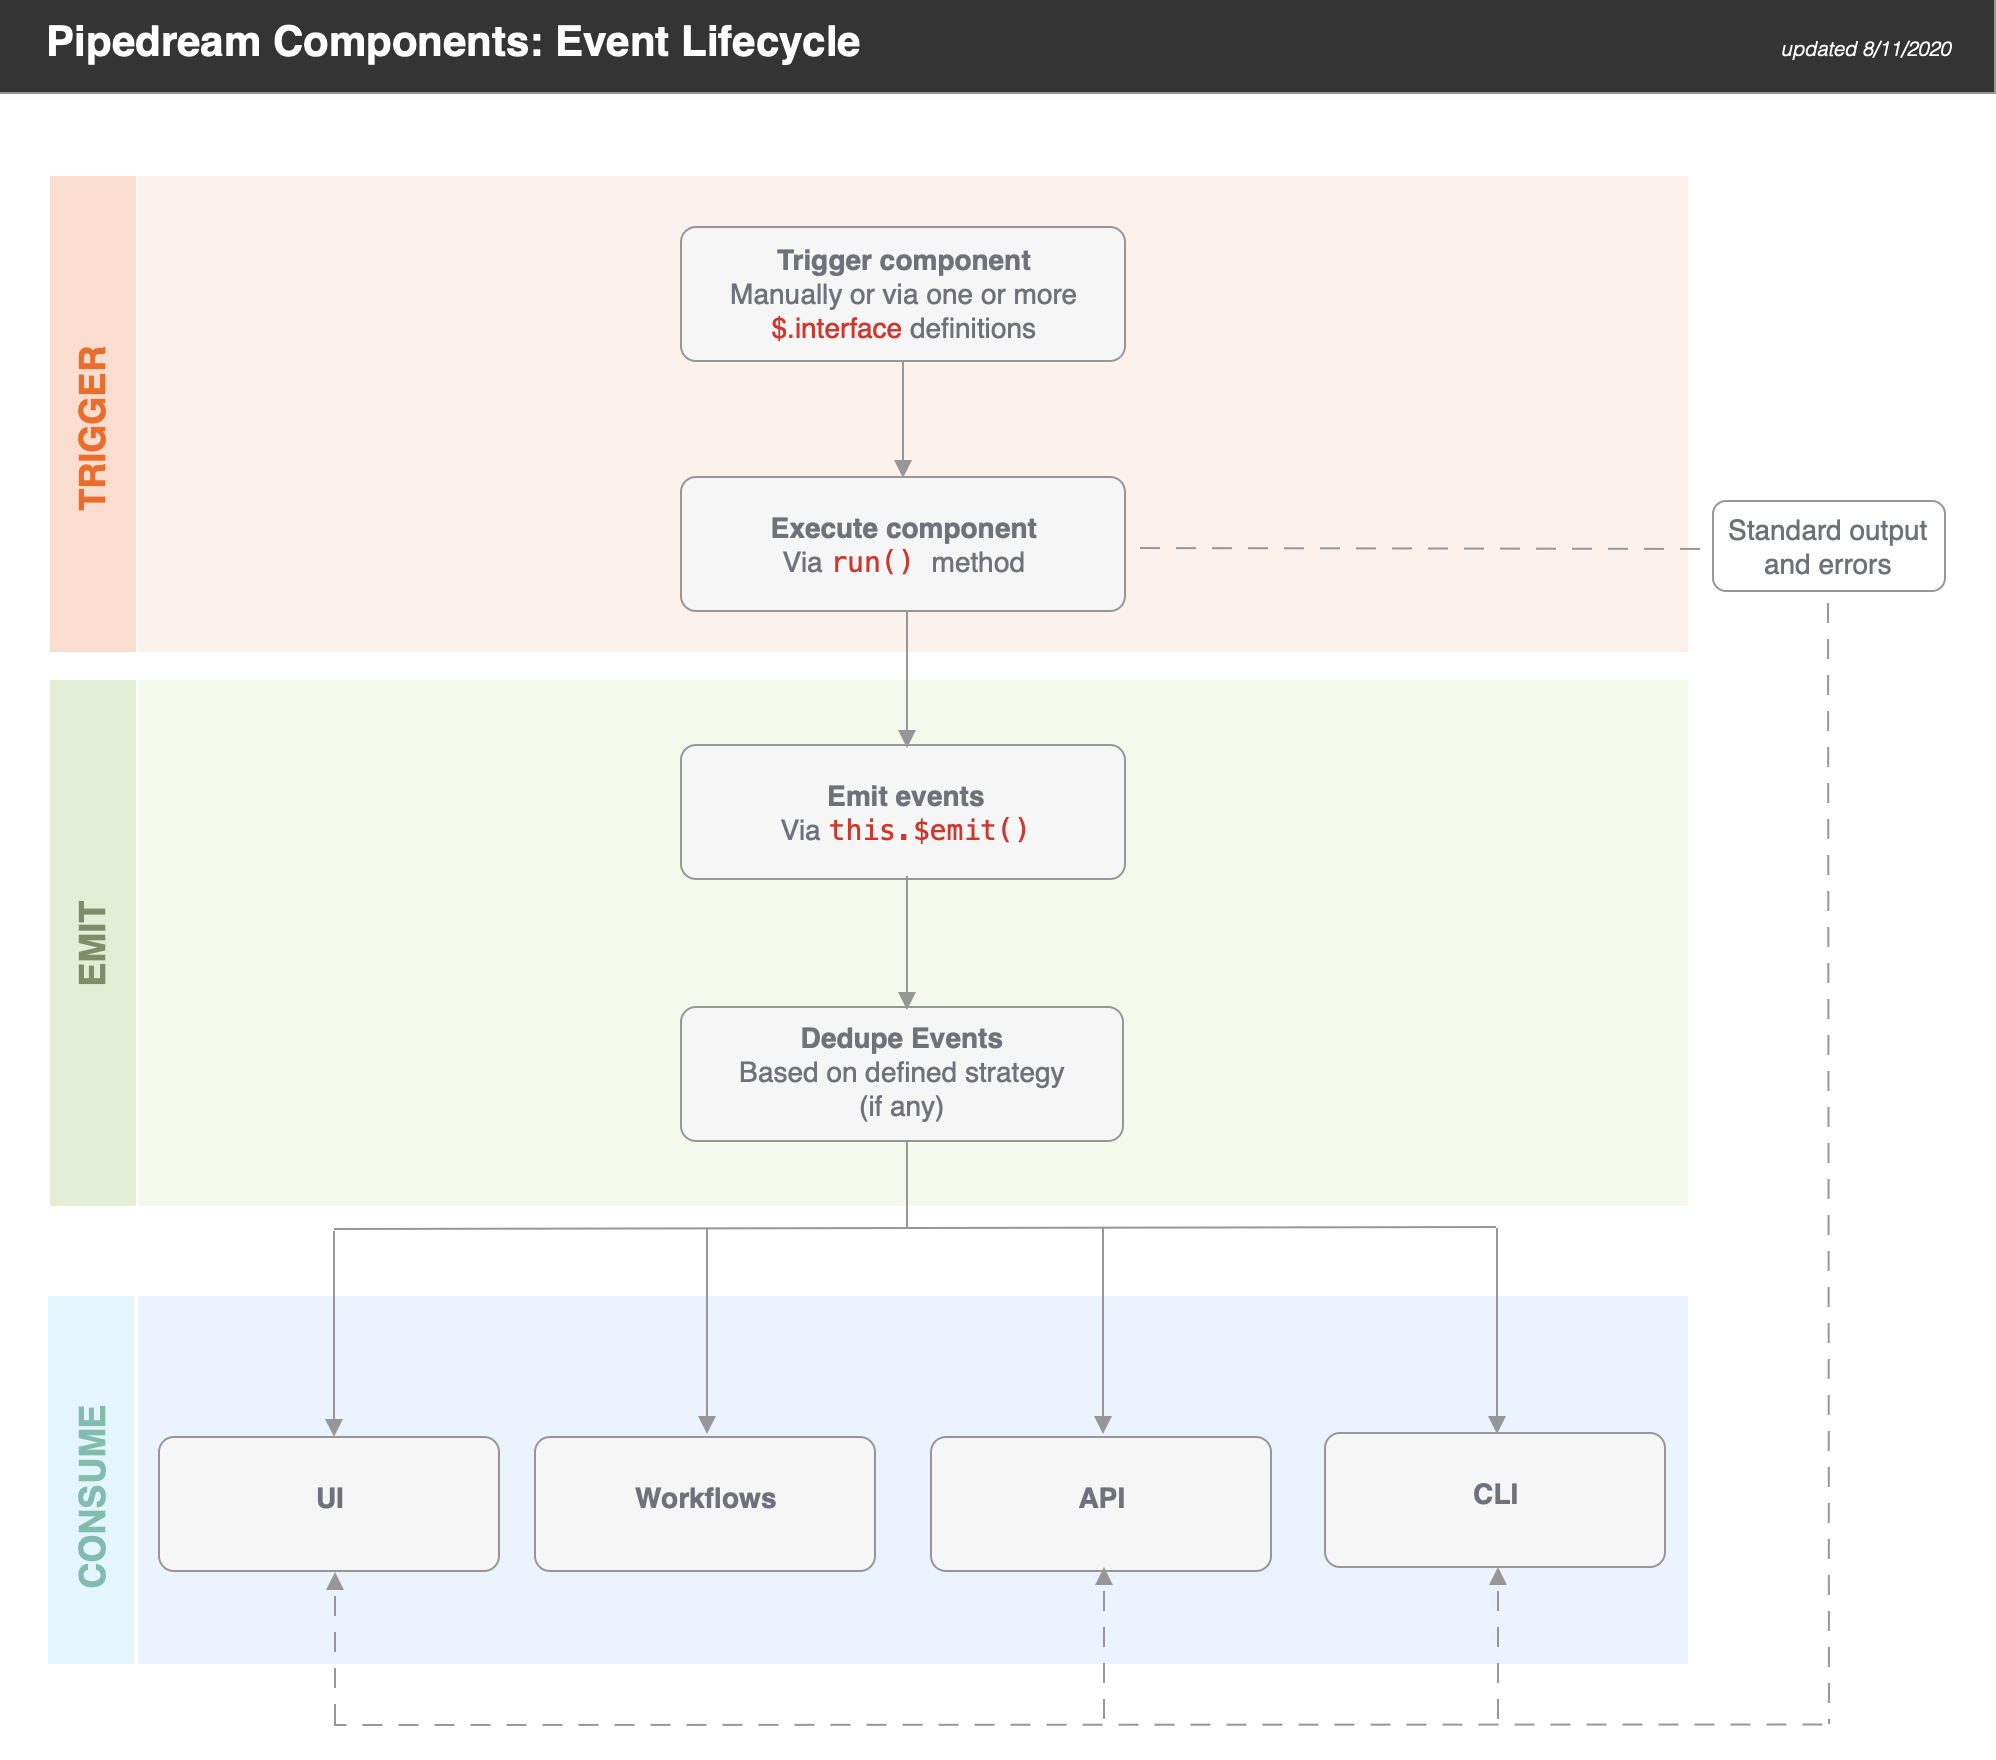
Task: Click the arrowhead entering Execute component
Action: [x=903, y=468]
